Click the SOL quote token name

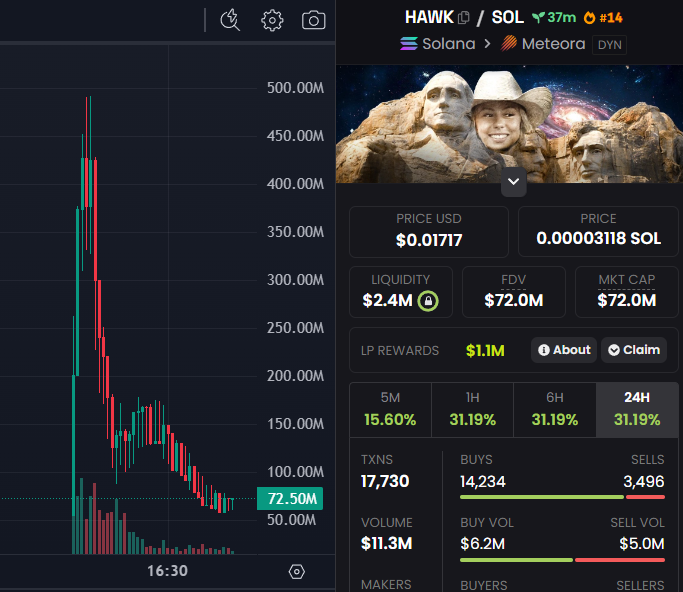click(507, 17)
